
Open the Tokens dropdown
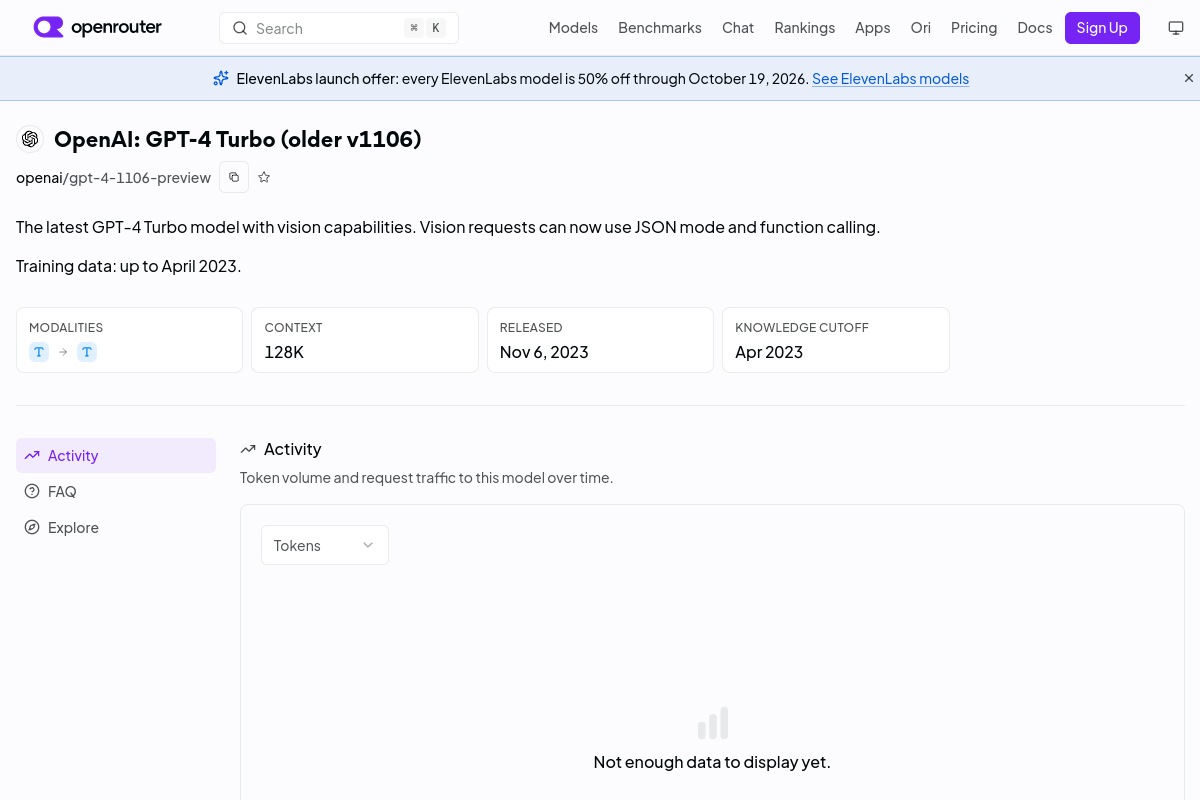click(325, 545)
